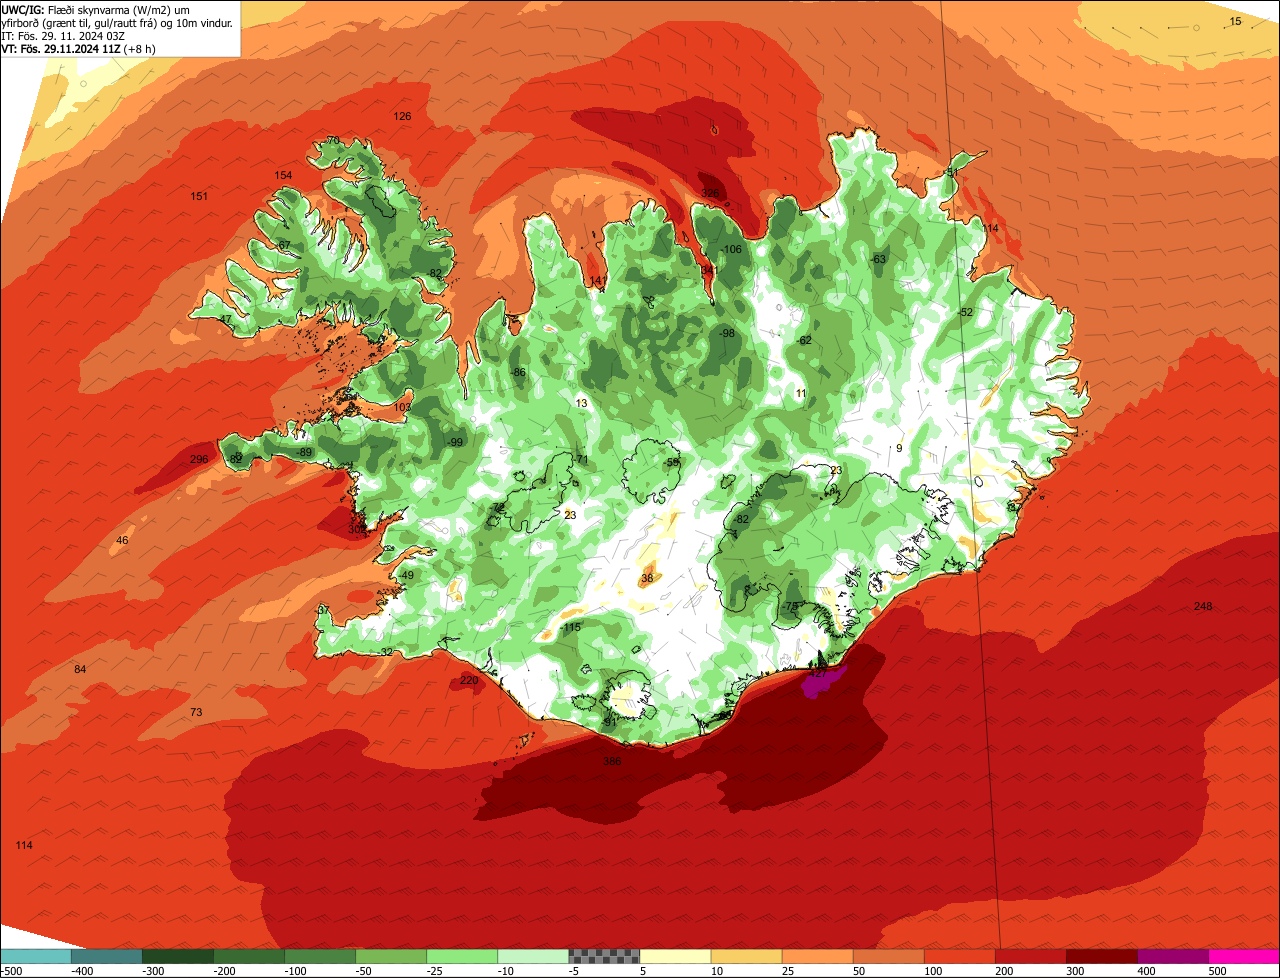Click the '296' value west of Snæfellsnes
This screenshot has height=978, width=1280.
coord(199,460)
